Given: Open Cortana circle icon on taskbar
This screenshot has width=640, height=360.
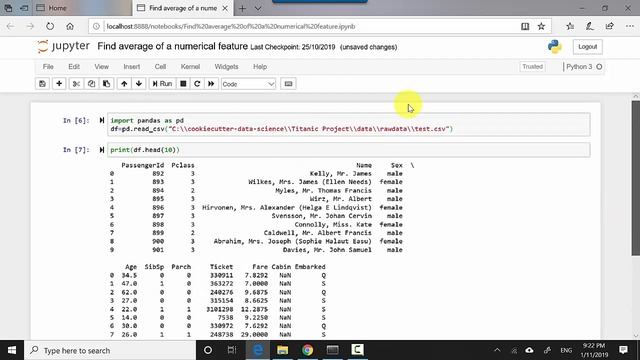Looking at the screenshot, I should coord(208,350).
